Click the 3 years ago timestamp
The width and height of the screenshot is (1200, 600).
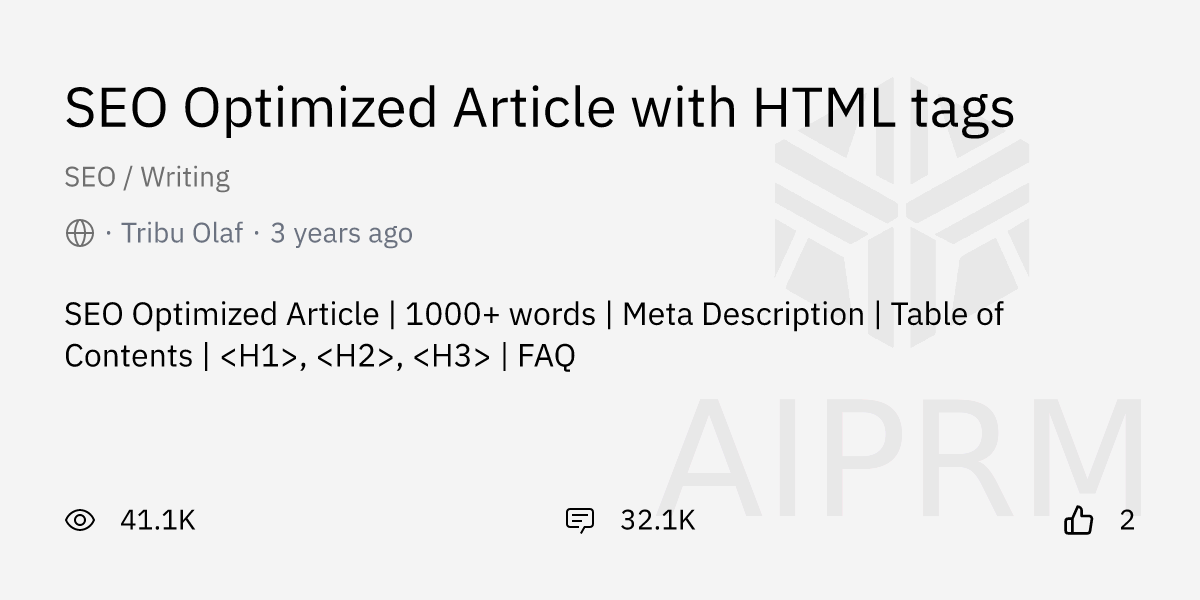[x=341, y=233]
